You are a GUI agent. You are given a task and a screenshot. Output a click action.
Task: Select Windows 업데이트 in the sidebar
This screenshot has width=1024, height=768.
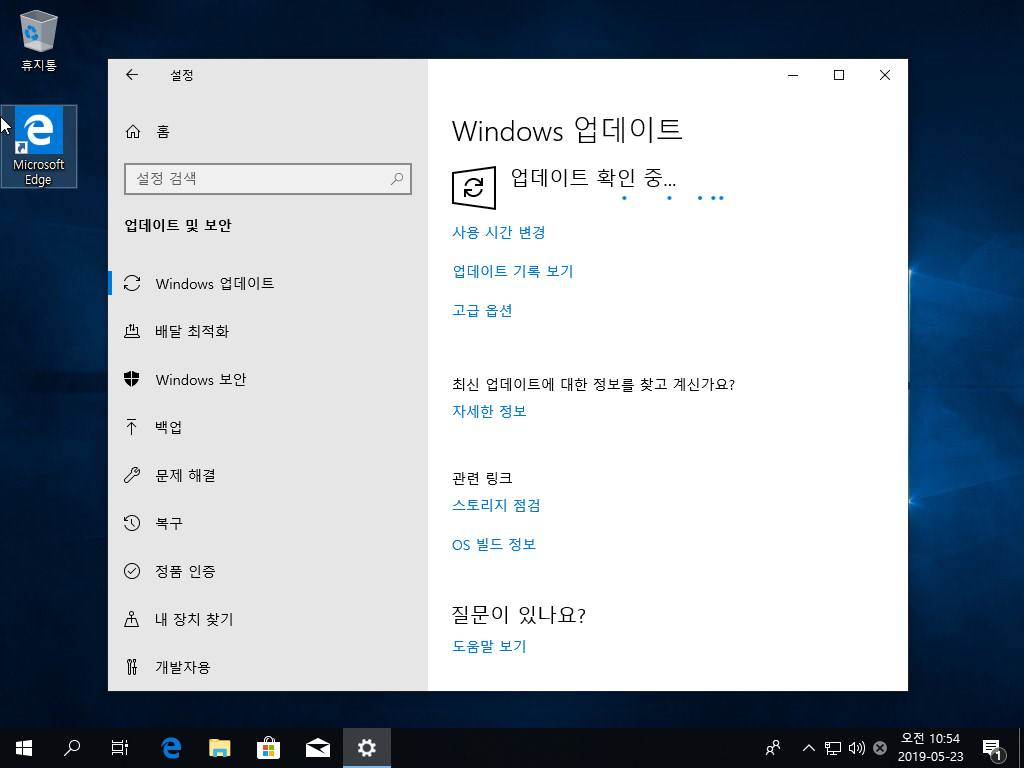coord(268,283)
